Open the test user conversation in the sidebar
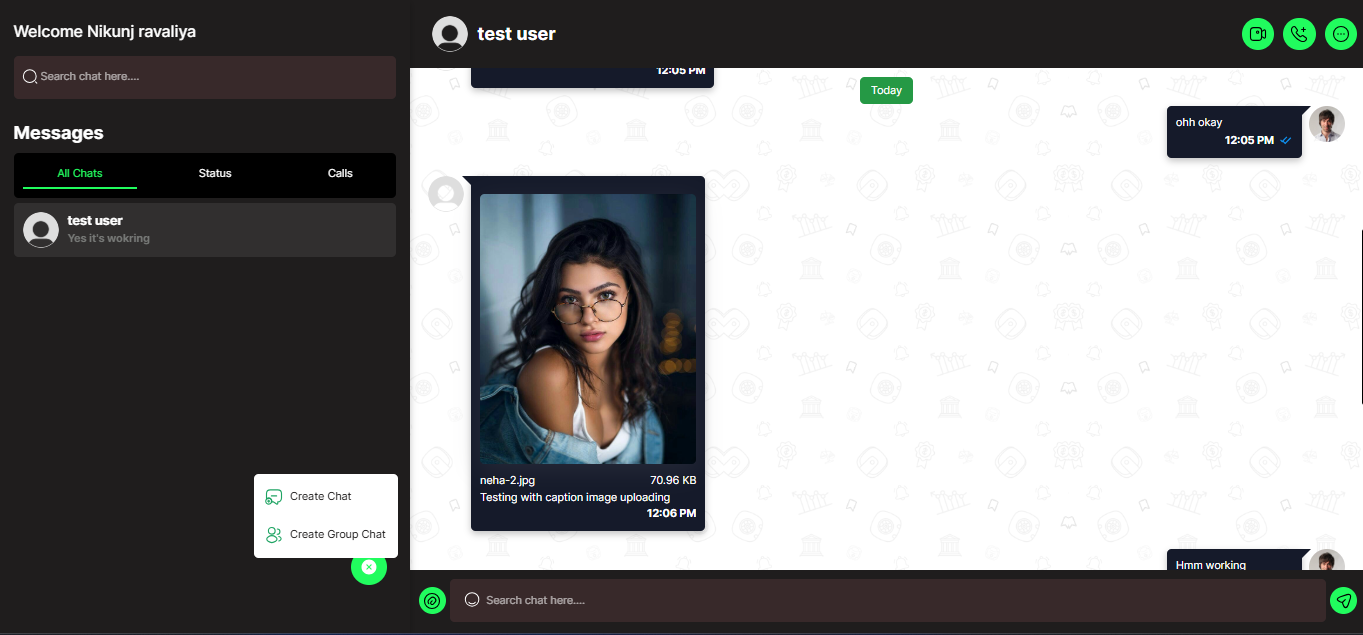 click(x=204, y=230)
